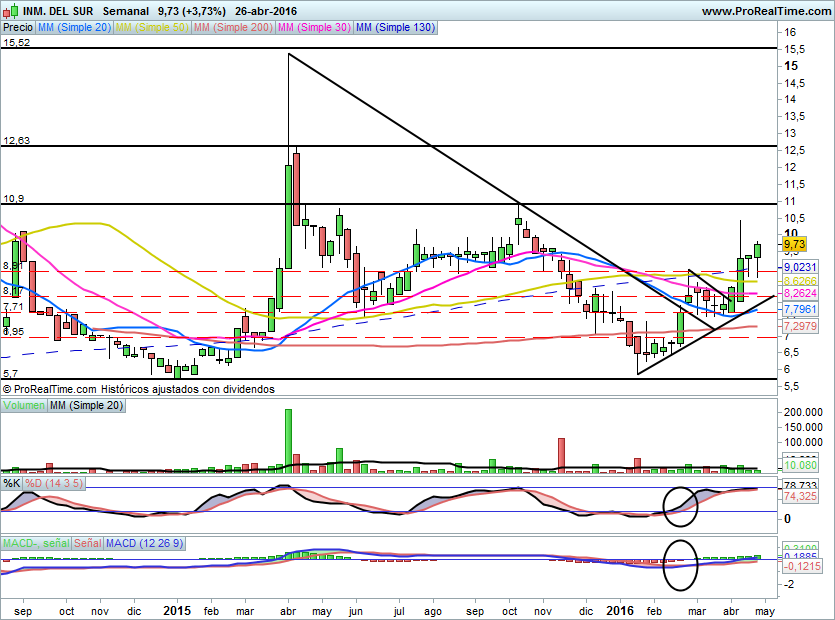Open the MACD (12 26 9) label
This screenshot has width=835, height=620.
coord(144,543)
